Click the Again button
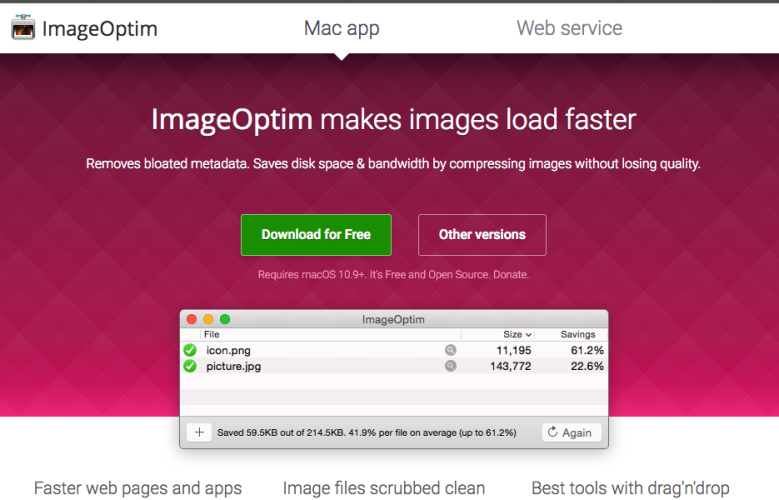Screen dimensions: 779x500 click(x=571, y=432)
